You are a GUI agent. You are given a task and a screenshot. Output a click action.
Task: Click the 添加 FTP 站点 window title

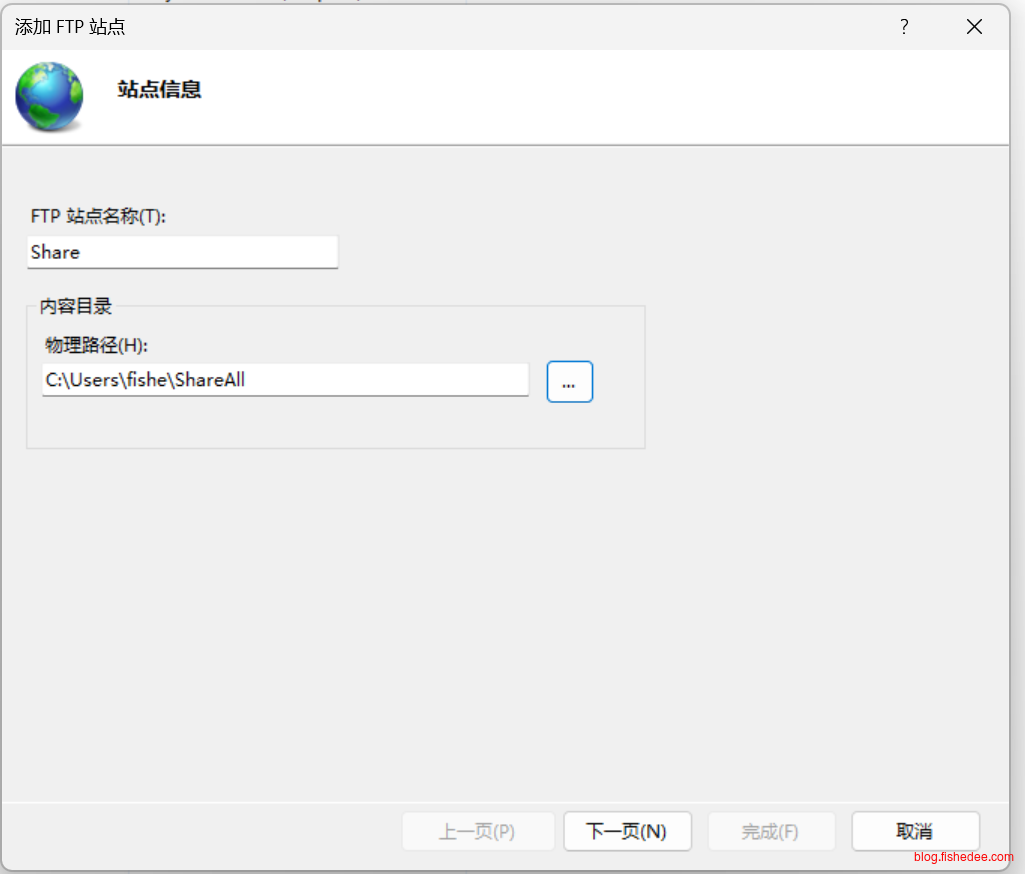tap(70, 27)
